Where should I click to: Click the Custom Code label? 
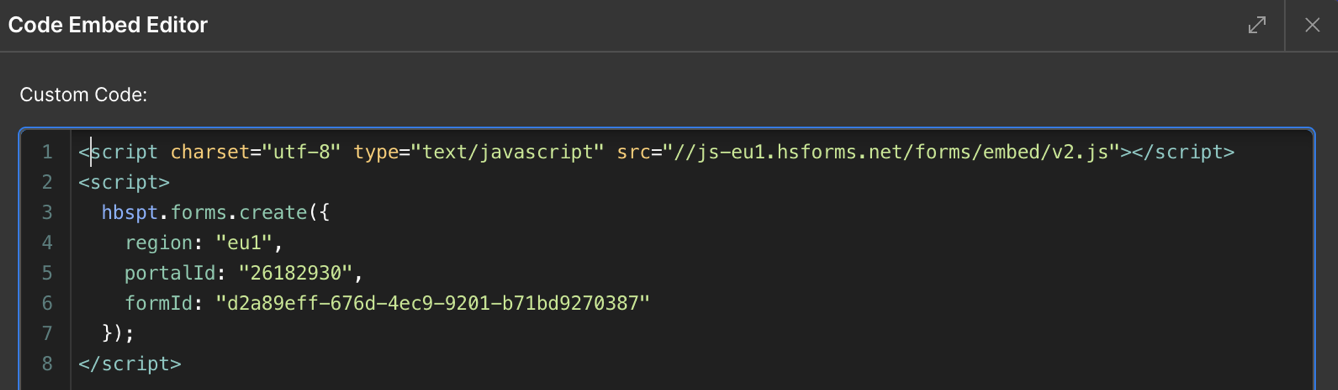coord(83,95)
